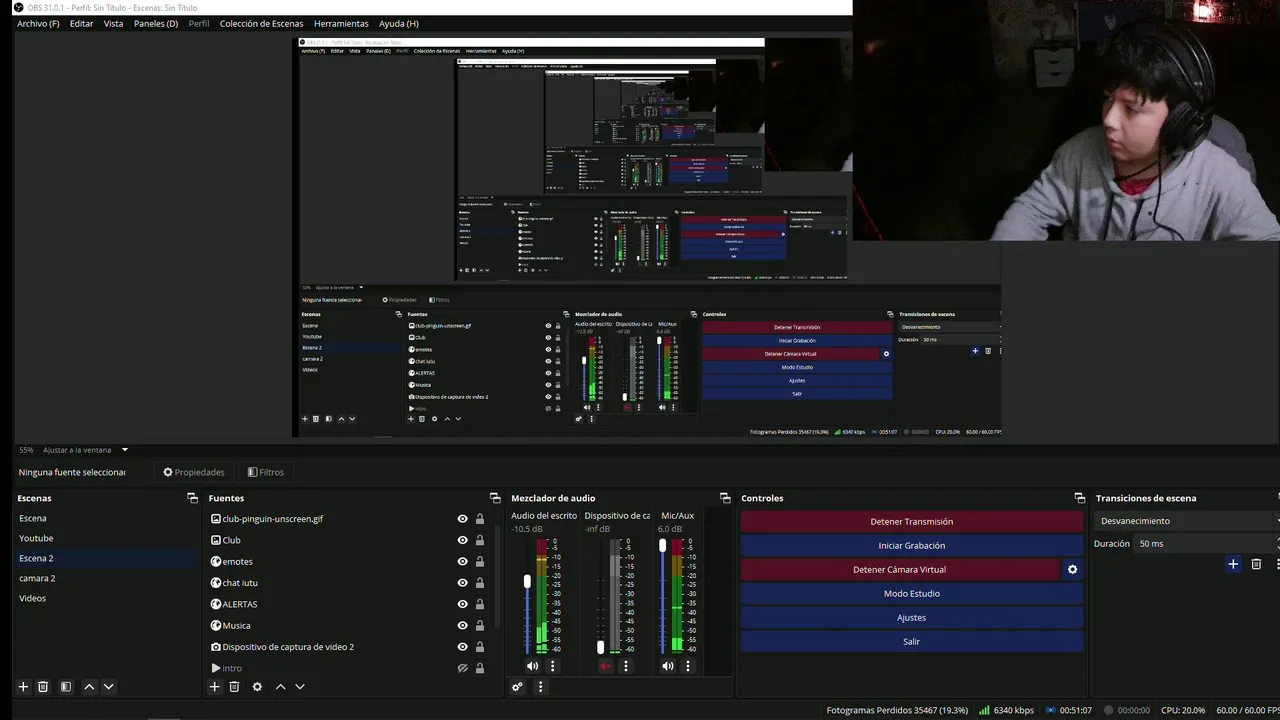
Task: Open the Herramientas menu
Action: [x=341, y=23]
